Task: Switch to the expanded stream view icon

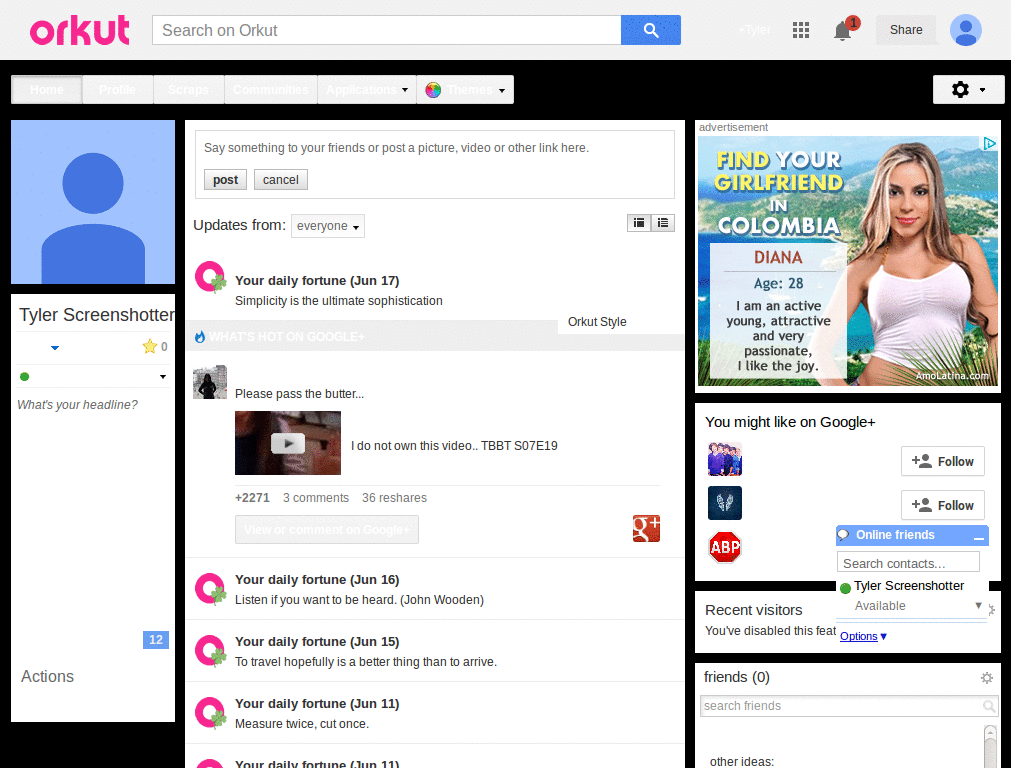Action: pyautogui.click(x=638, y=223)
